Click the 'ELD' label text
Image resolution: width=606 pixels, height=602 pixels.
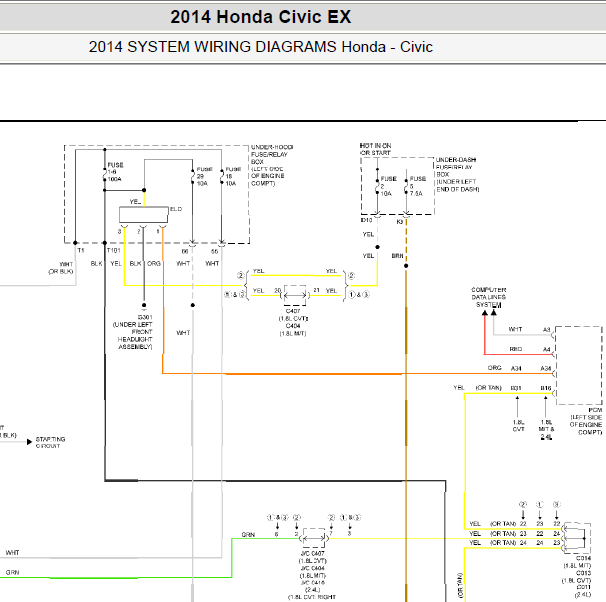(176, 209)
